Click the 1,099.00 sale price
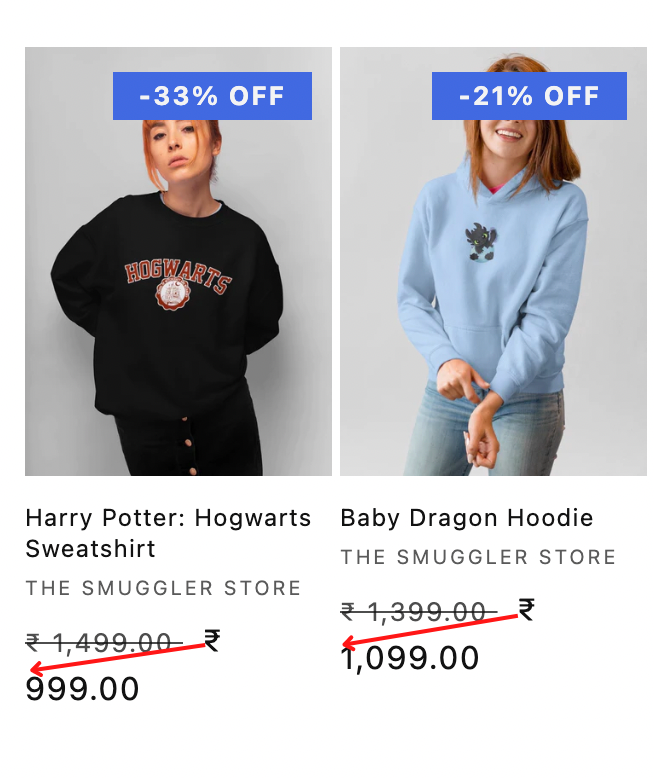The height and width of the screenshot is (778, 654). click(410, 658)
